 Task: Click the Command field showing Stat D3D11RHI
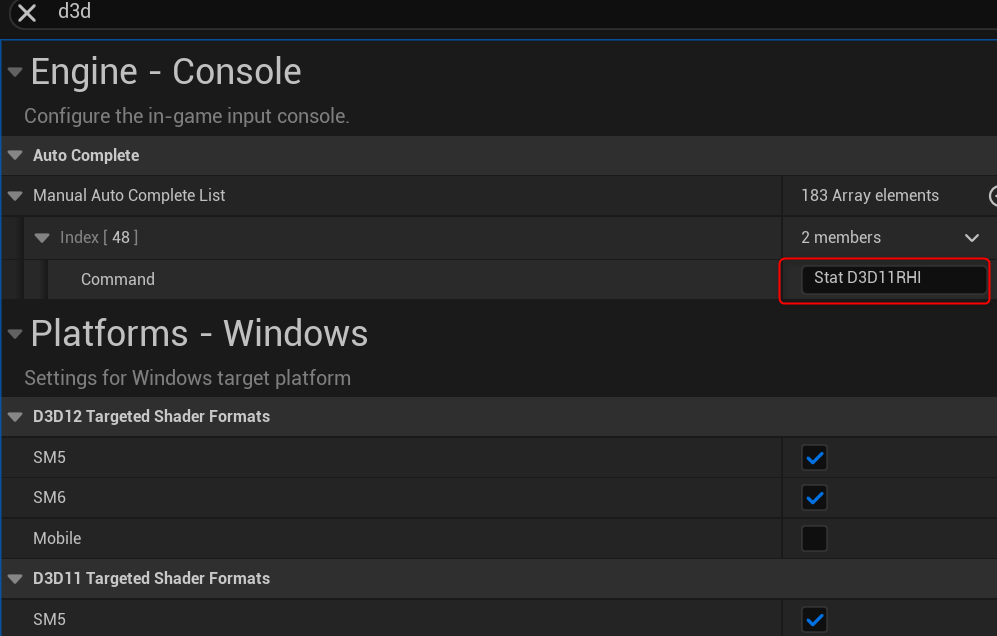pos(893,279)
